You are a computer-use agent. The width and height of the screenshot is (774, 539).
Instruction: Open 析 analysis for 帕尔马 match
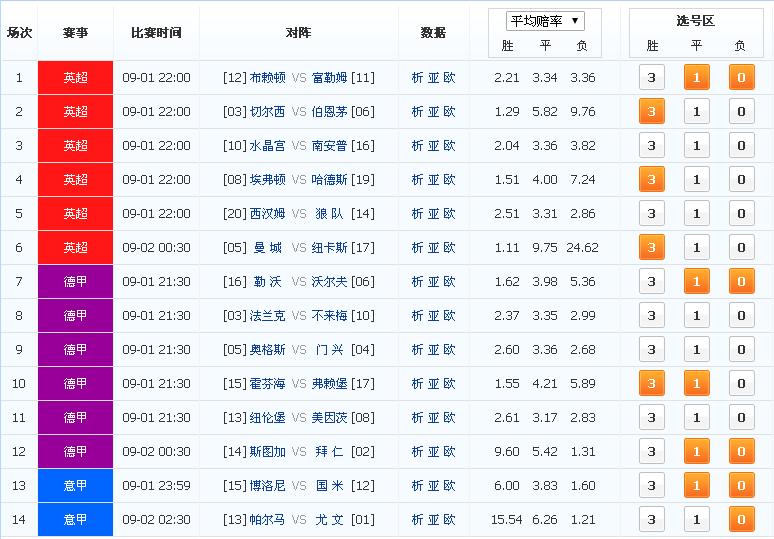[418, 519]
